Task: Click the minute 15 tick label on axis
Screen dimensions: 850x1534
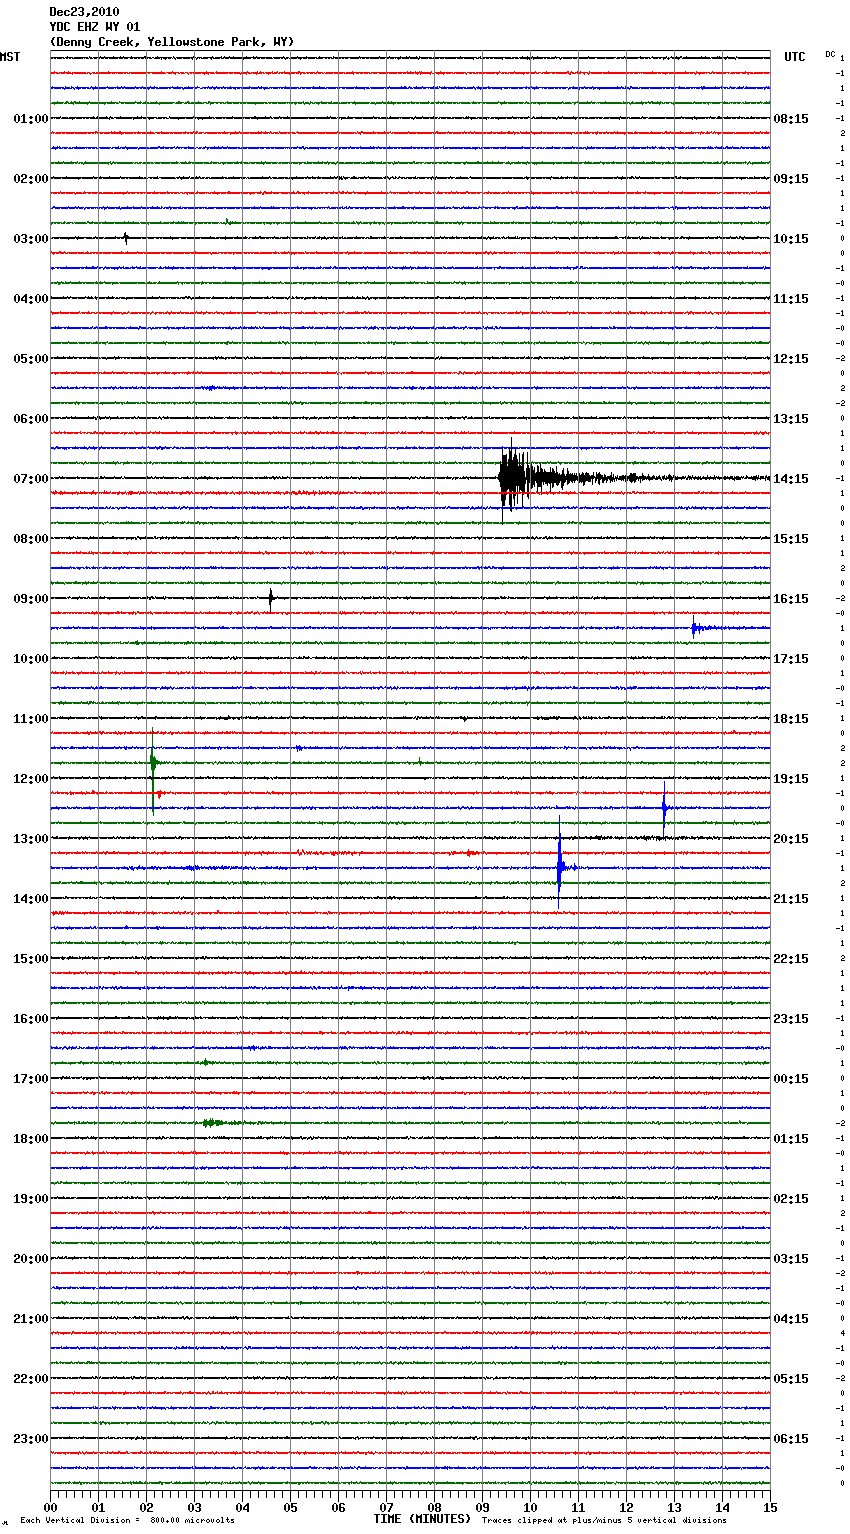Action: coord(770,1507)
